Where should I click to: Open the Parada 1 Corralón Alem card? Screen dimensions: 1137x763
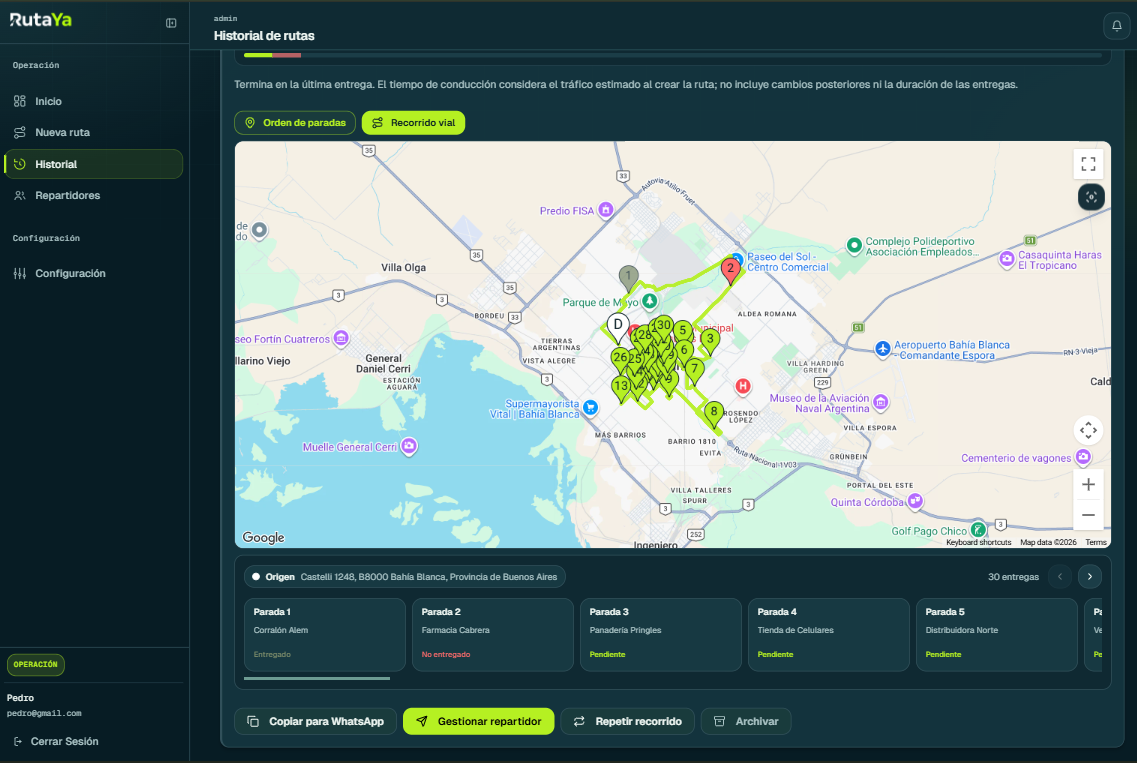pyautogui.click(x=325, y=635)
